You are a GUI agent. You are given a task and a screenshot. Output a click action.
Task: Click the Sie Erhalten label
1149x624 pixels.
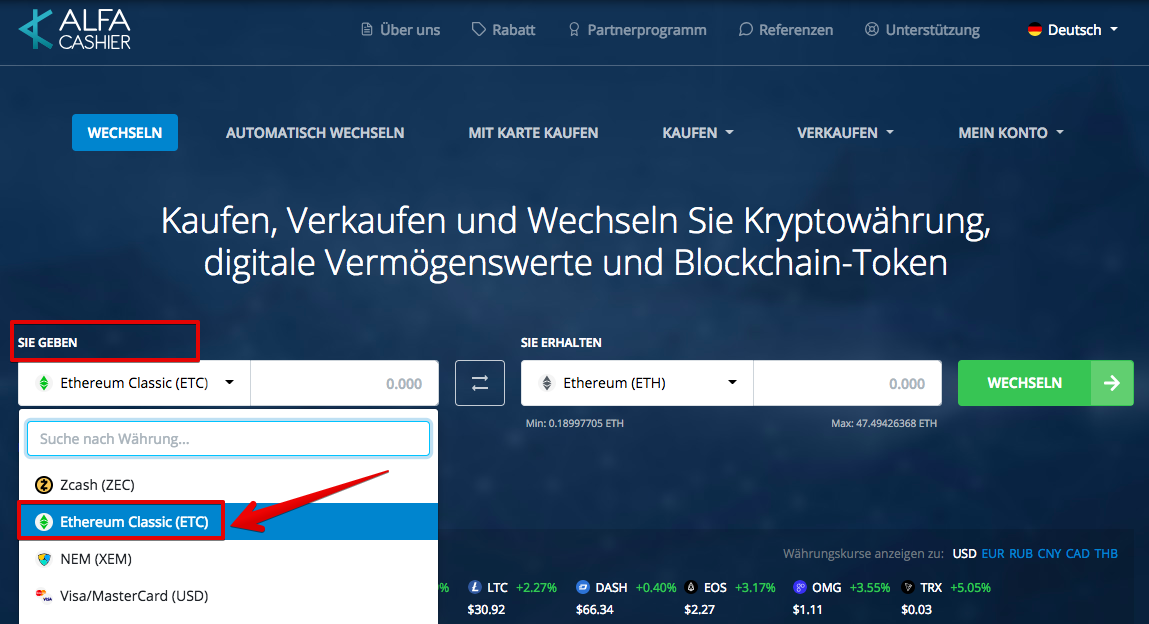(x=561, y=342)
